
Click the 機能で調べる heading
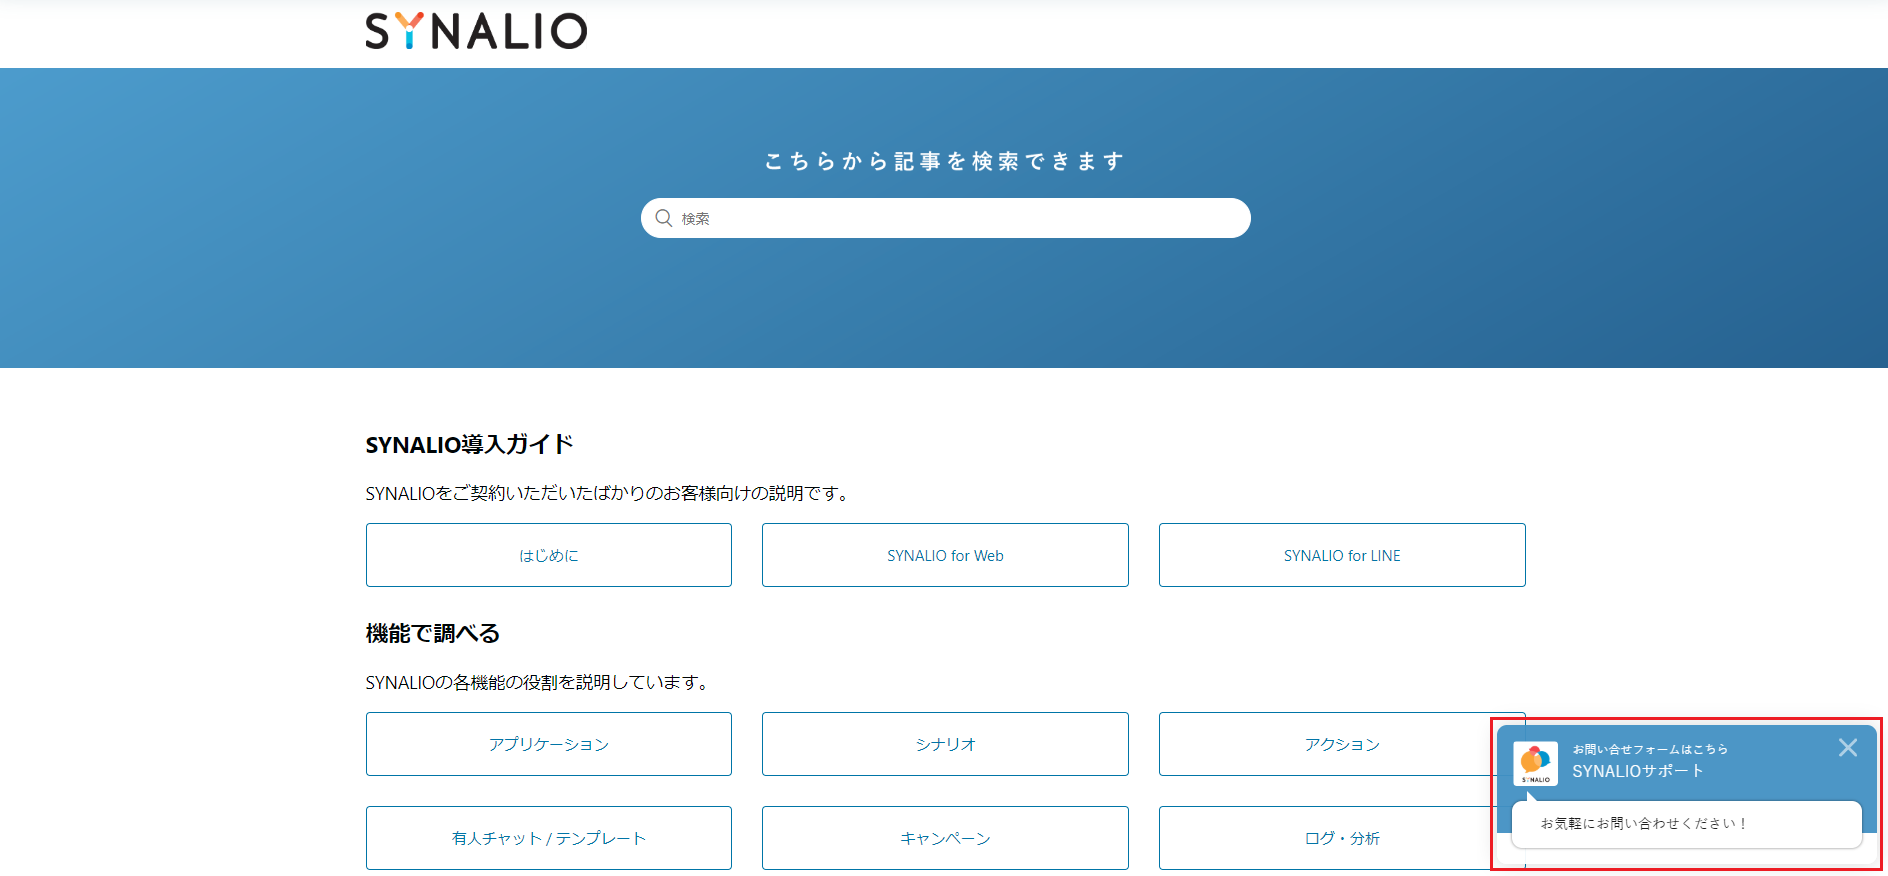click(432, 633)
